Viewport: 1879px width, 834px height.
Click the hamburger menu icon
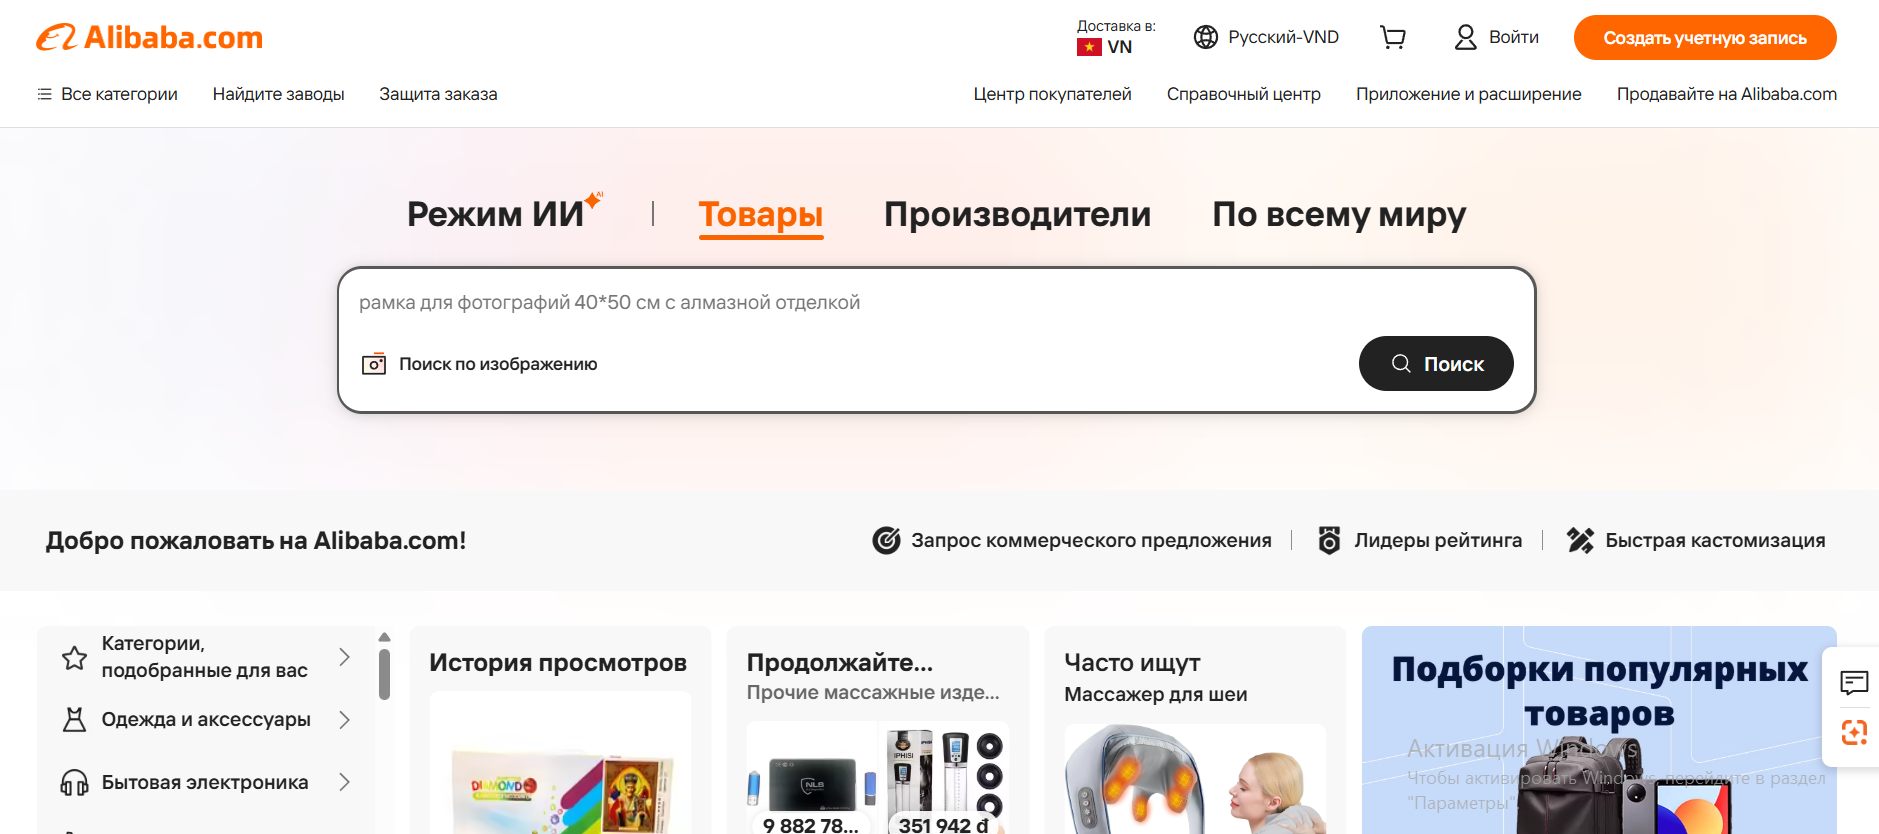(44, 94)
